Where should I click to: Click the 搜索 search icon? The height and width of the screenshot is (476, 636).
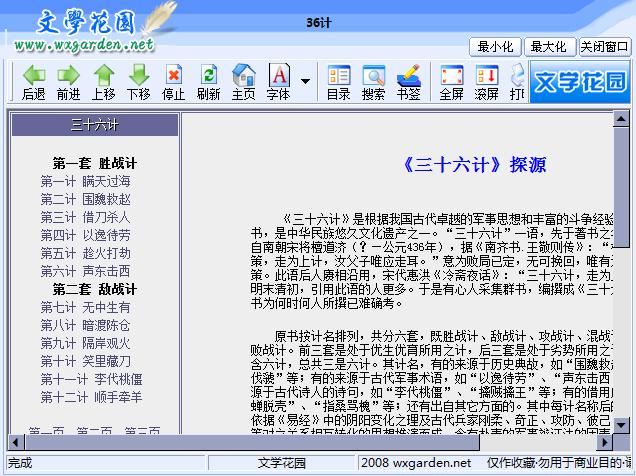click(x=374, y=75)
